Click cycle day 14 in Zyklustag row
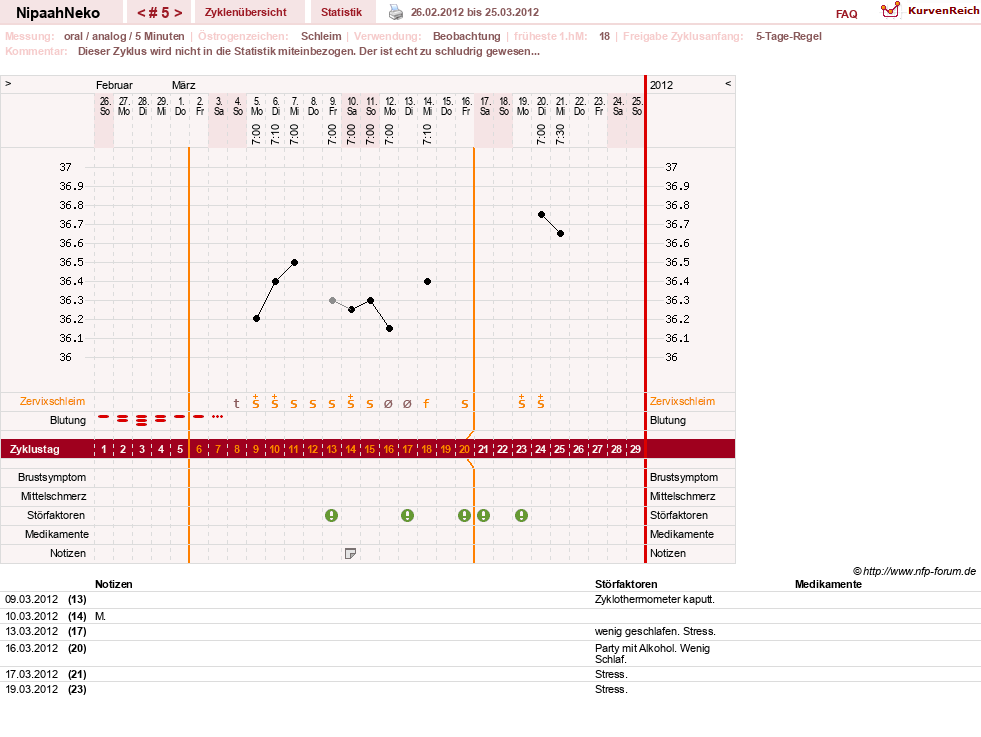Viewport: 981px width, 737px height. (x=350, y=449)
